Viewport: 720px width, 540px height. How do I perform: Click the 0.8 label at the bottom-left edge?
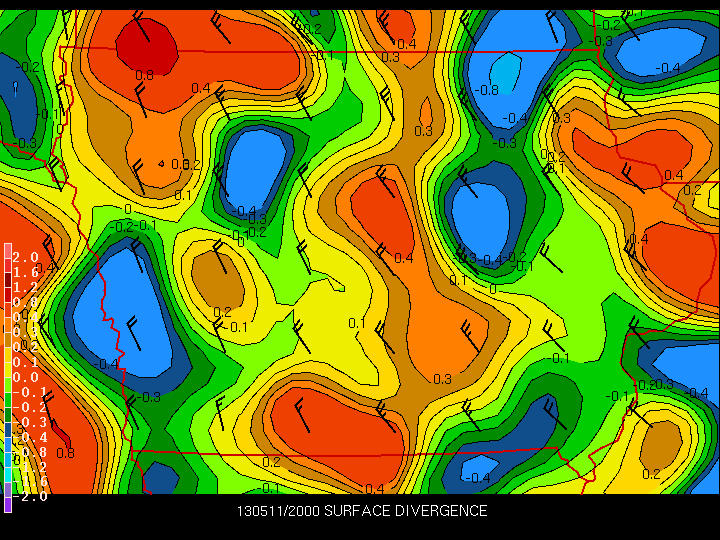coord(65,452)
